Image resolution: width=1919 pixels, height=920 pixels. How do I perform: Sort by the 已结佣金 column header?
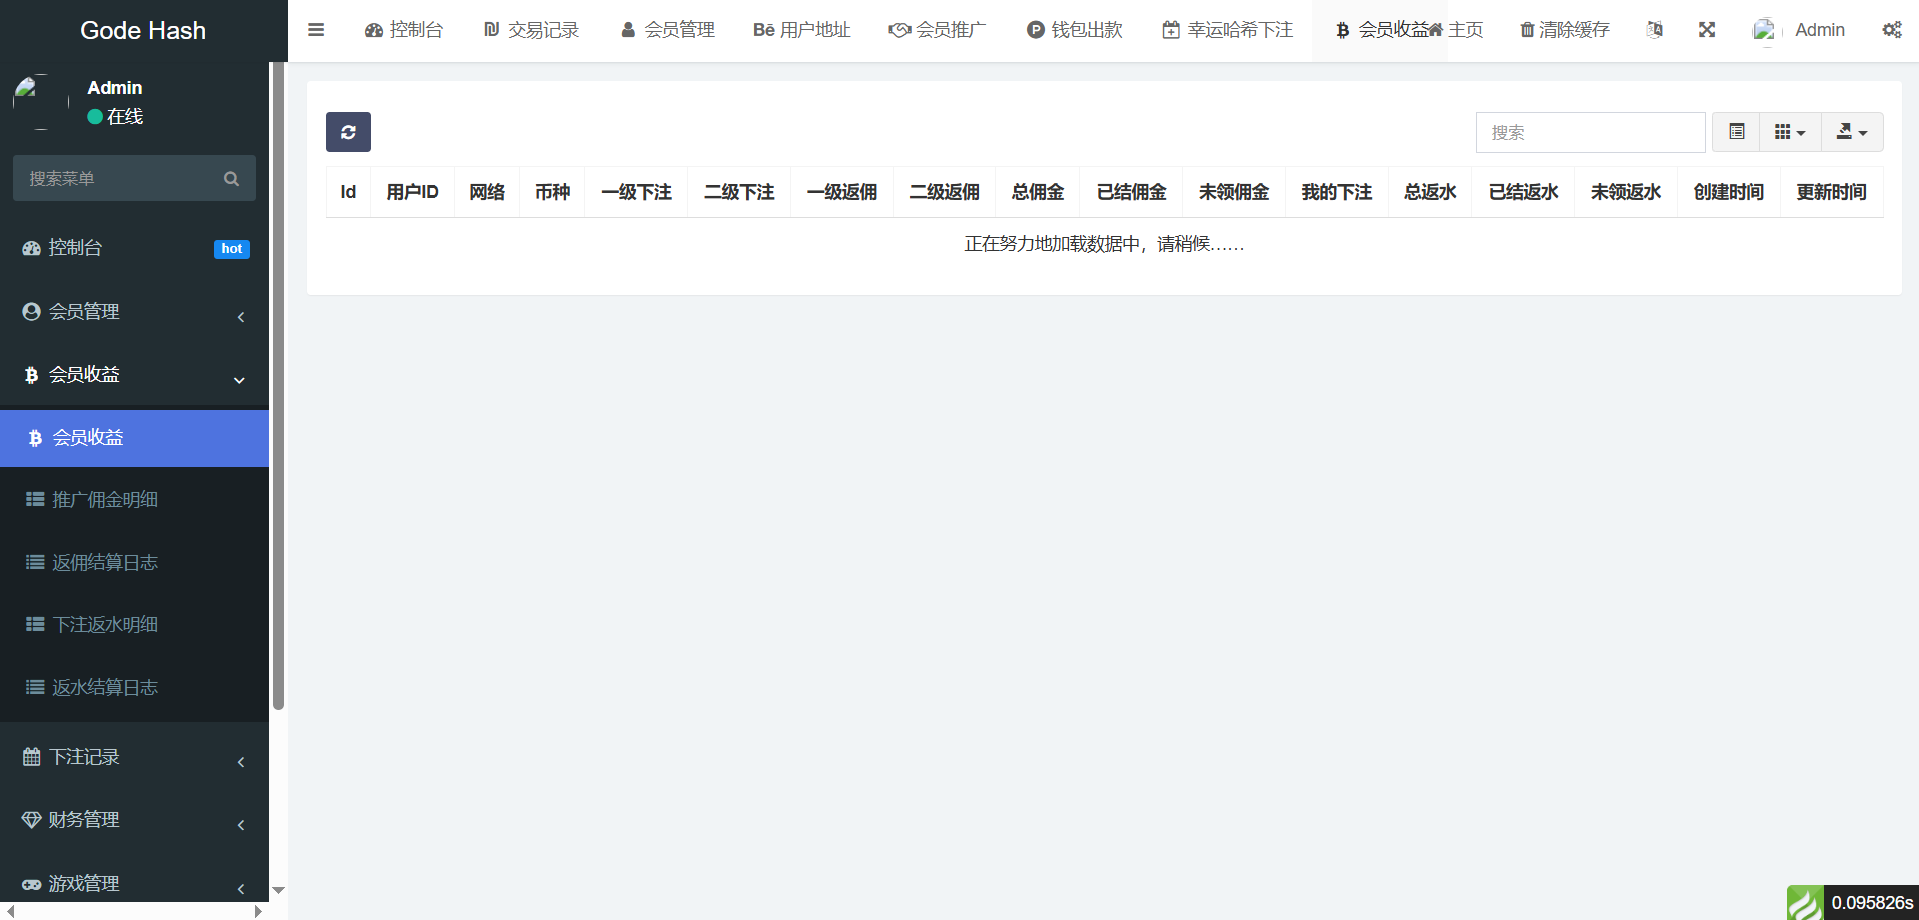coord(1131,192)
